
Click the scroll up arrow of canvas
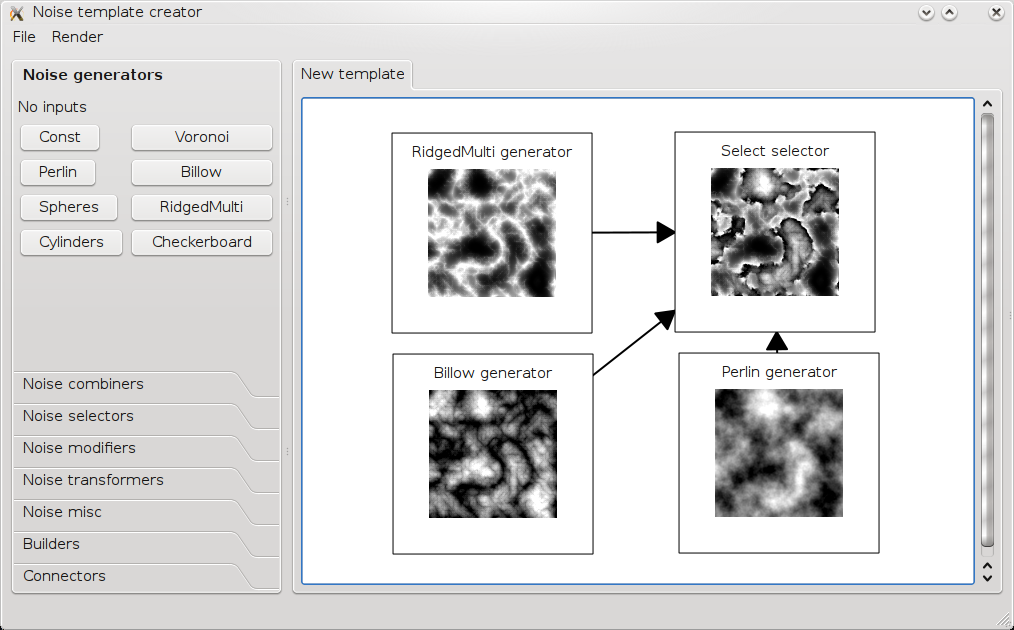[987, 104]
